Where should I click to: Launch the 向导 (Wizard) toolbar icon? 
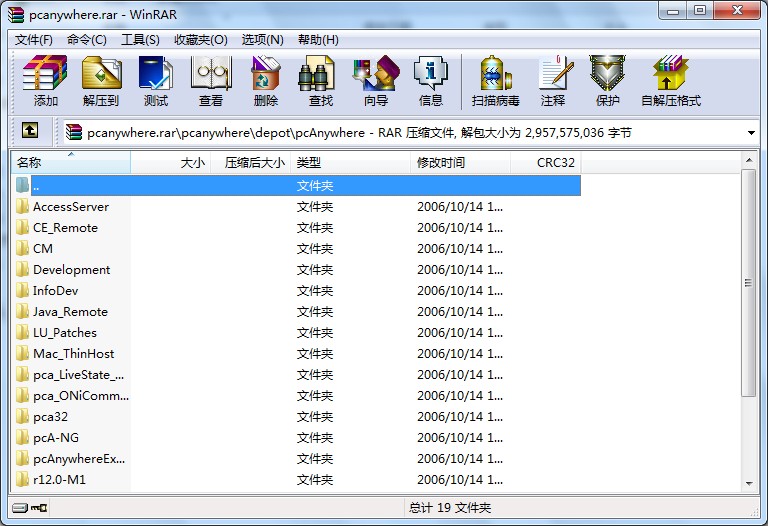(x=376, y=73)
